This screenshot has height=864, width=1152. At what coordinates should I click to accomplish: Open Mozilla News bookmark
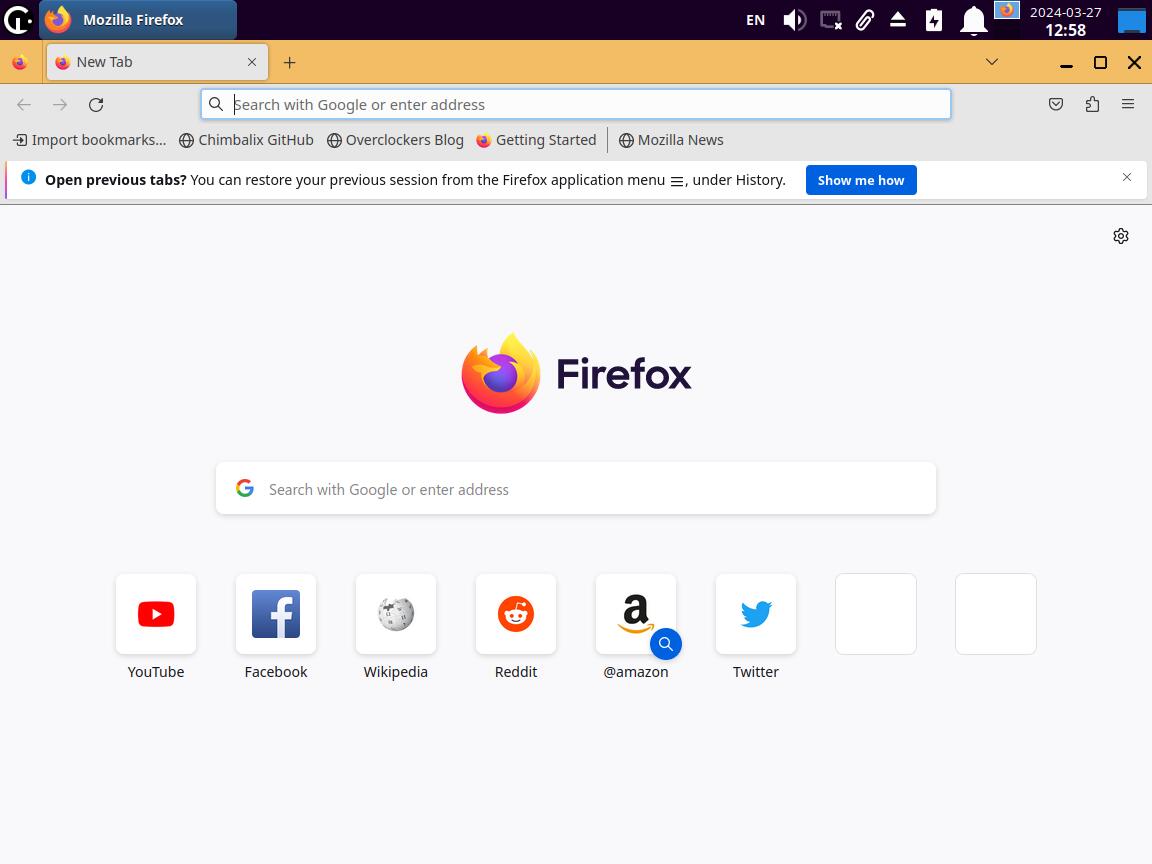point(671,140)
